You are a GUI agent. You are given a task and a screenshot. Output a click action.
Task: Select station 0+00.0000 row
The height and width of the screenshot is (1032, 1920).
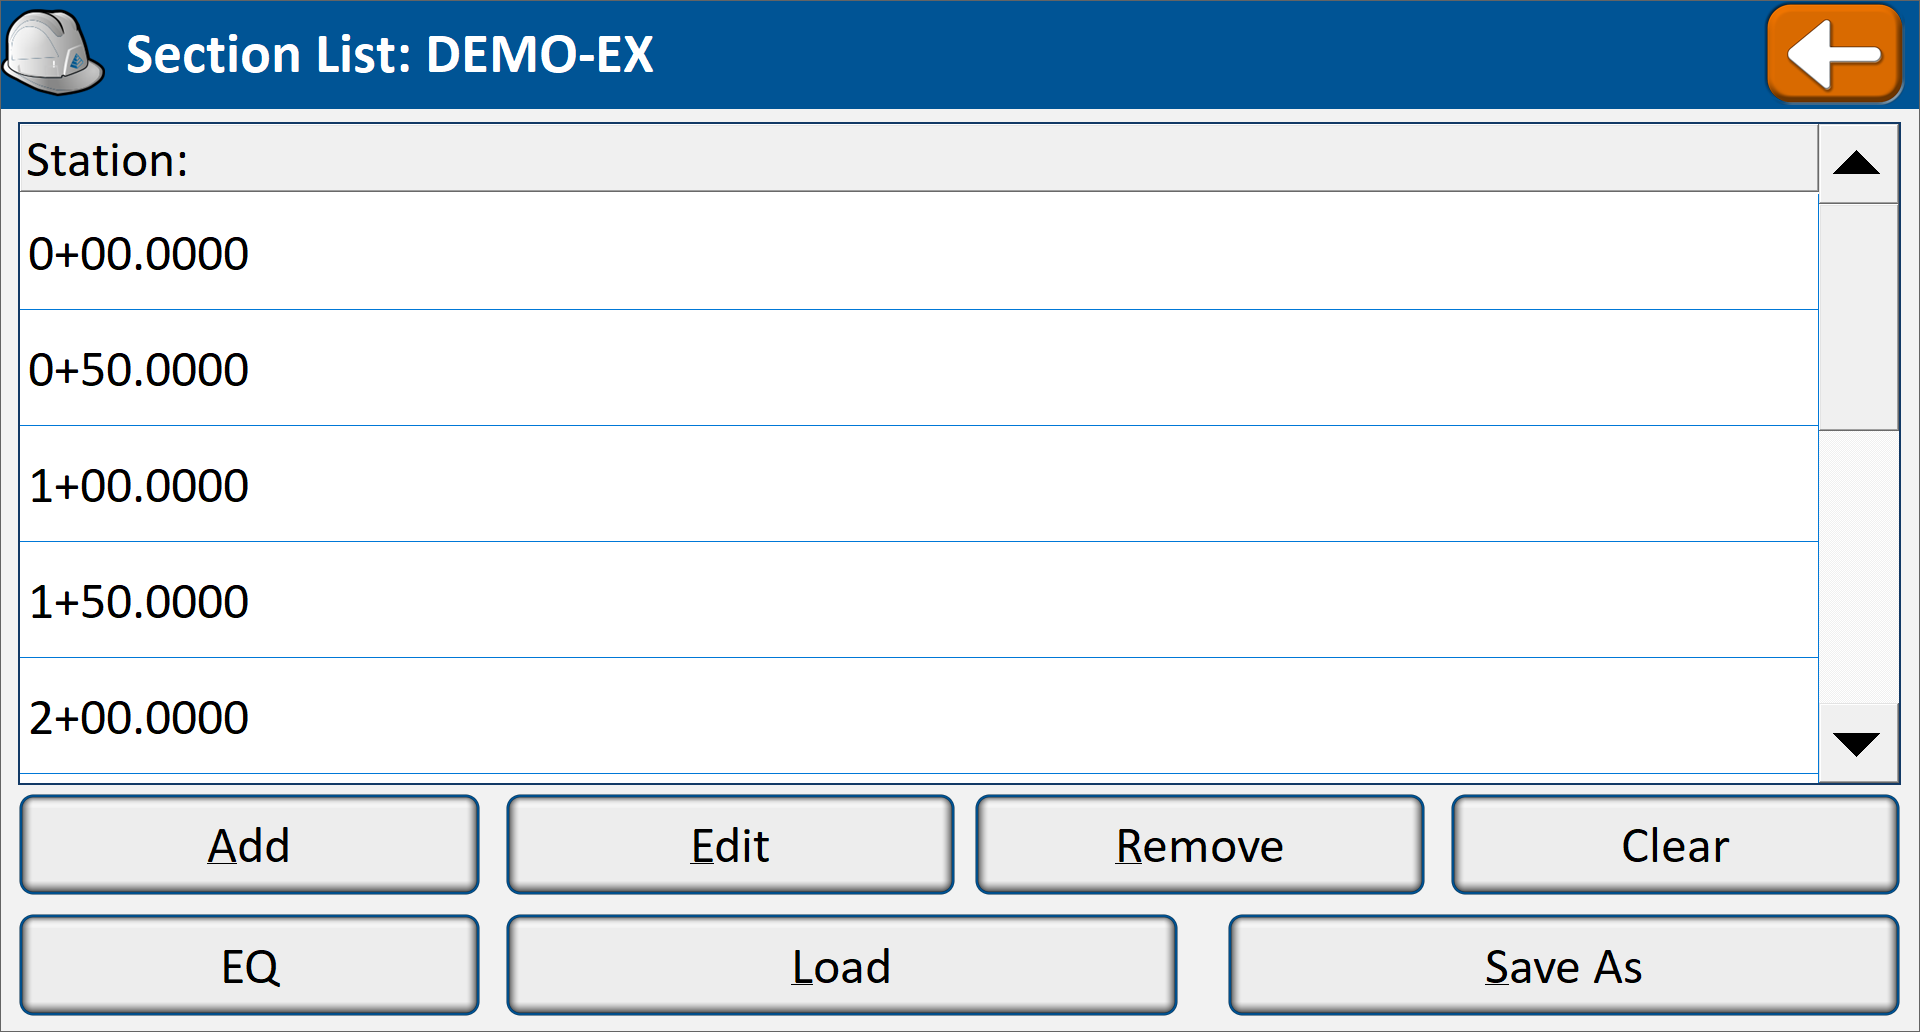918,252
